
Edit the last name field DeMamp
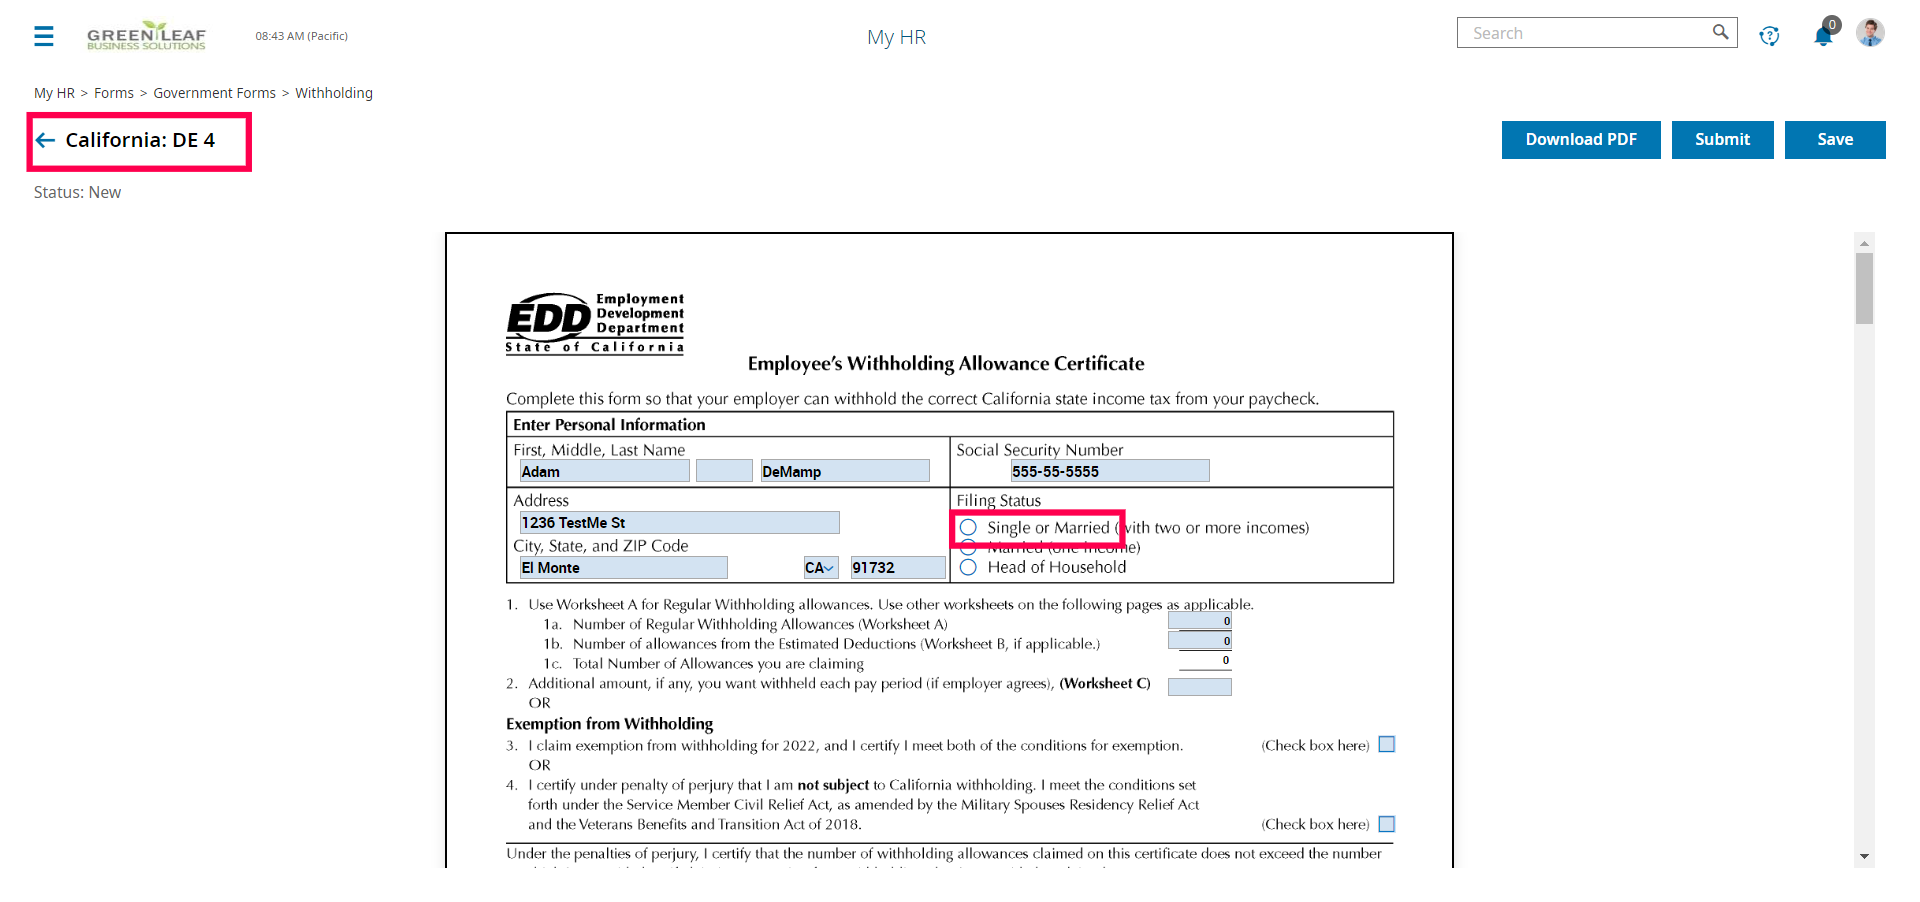845,471
